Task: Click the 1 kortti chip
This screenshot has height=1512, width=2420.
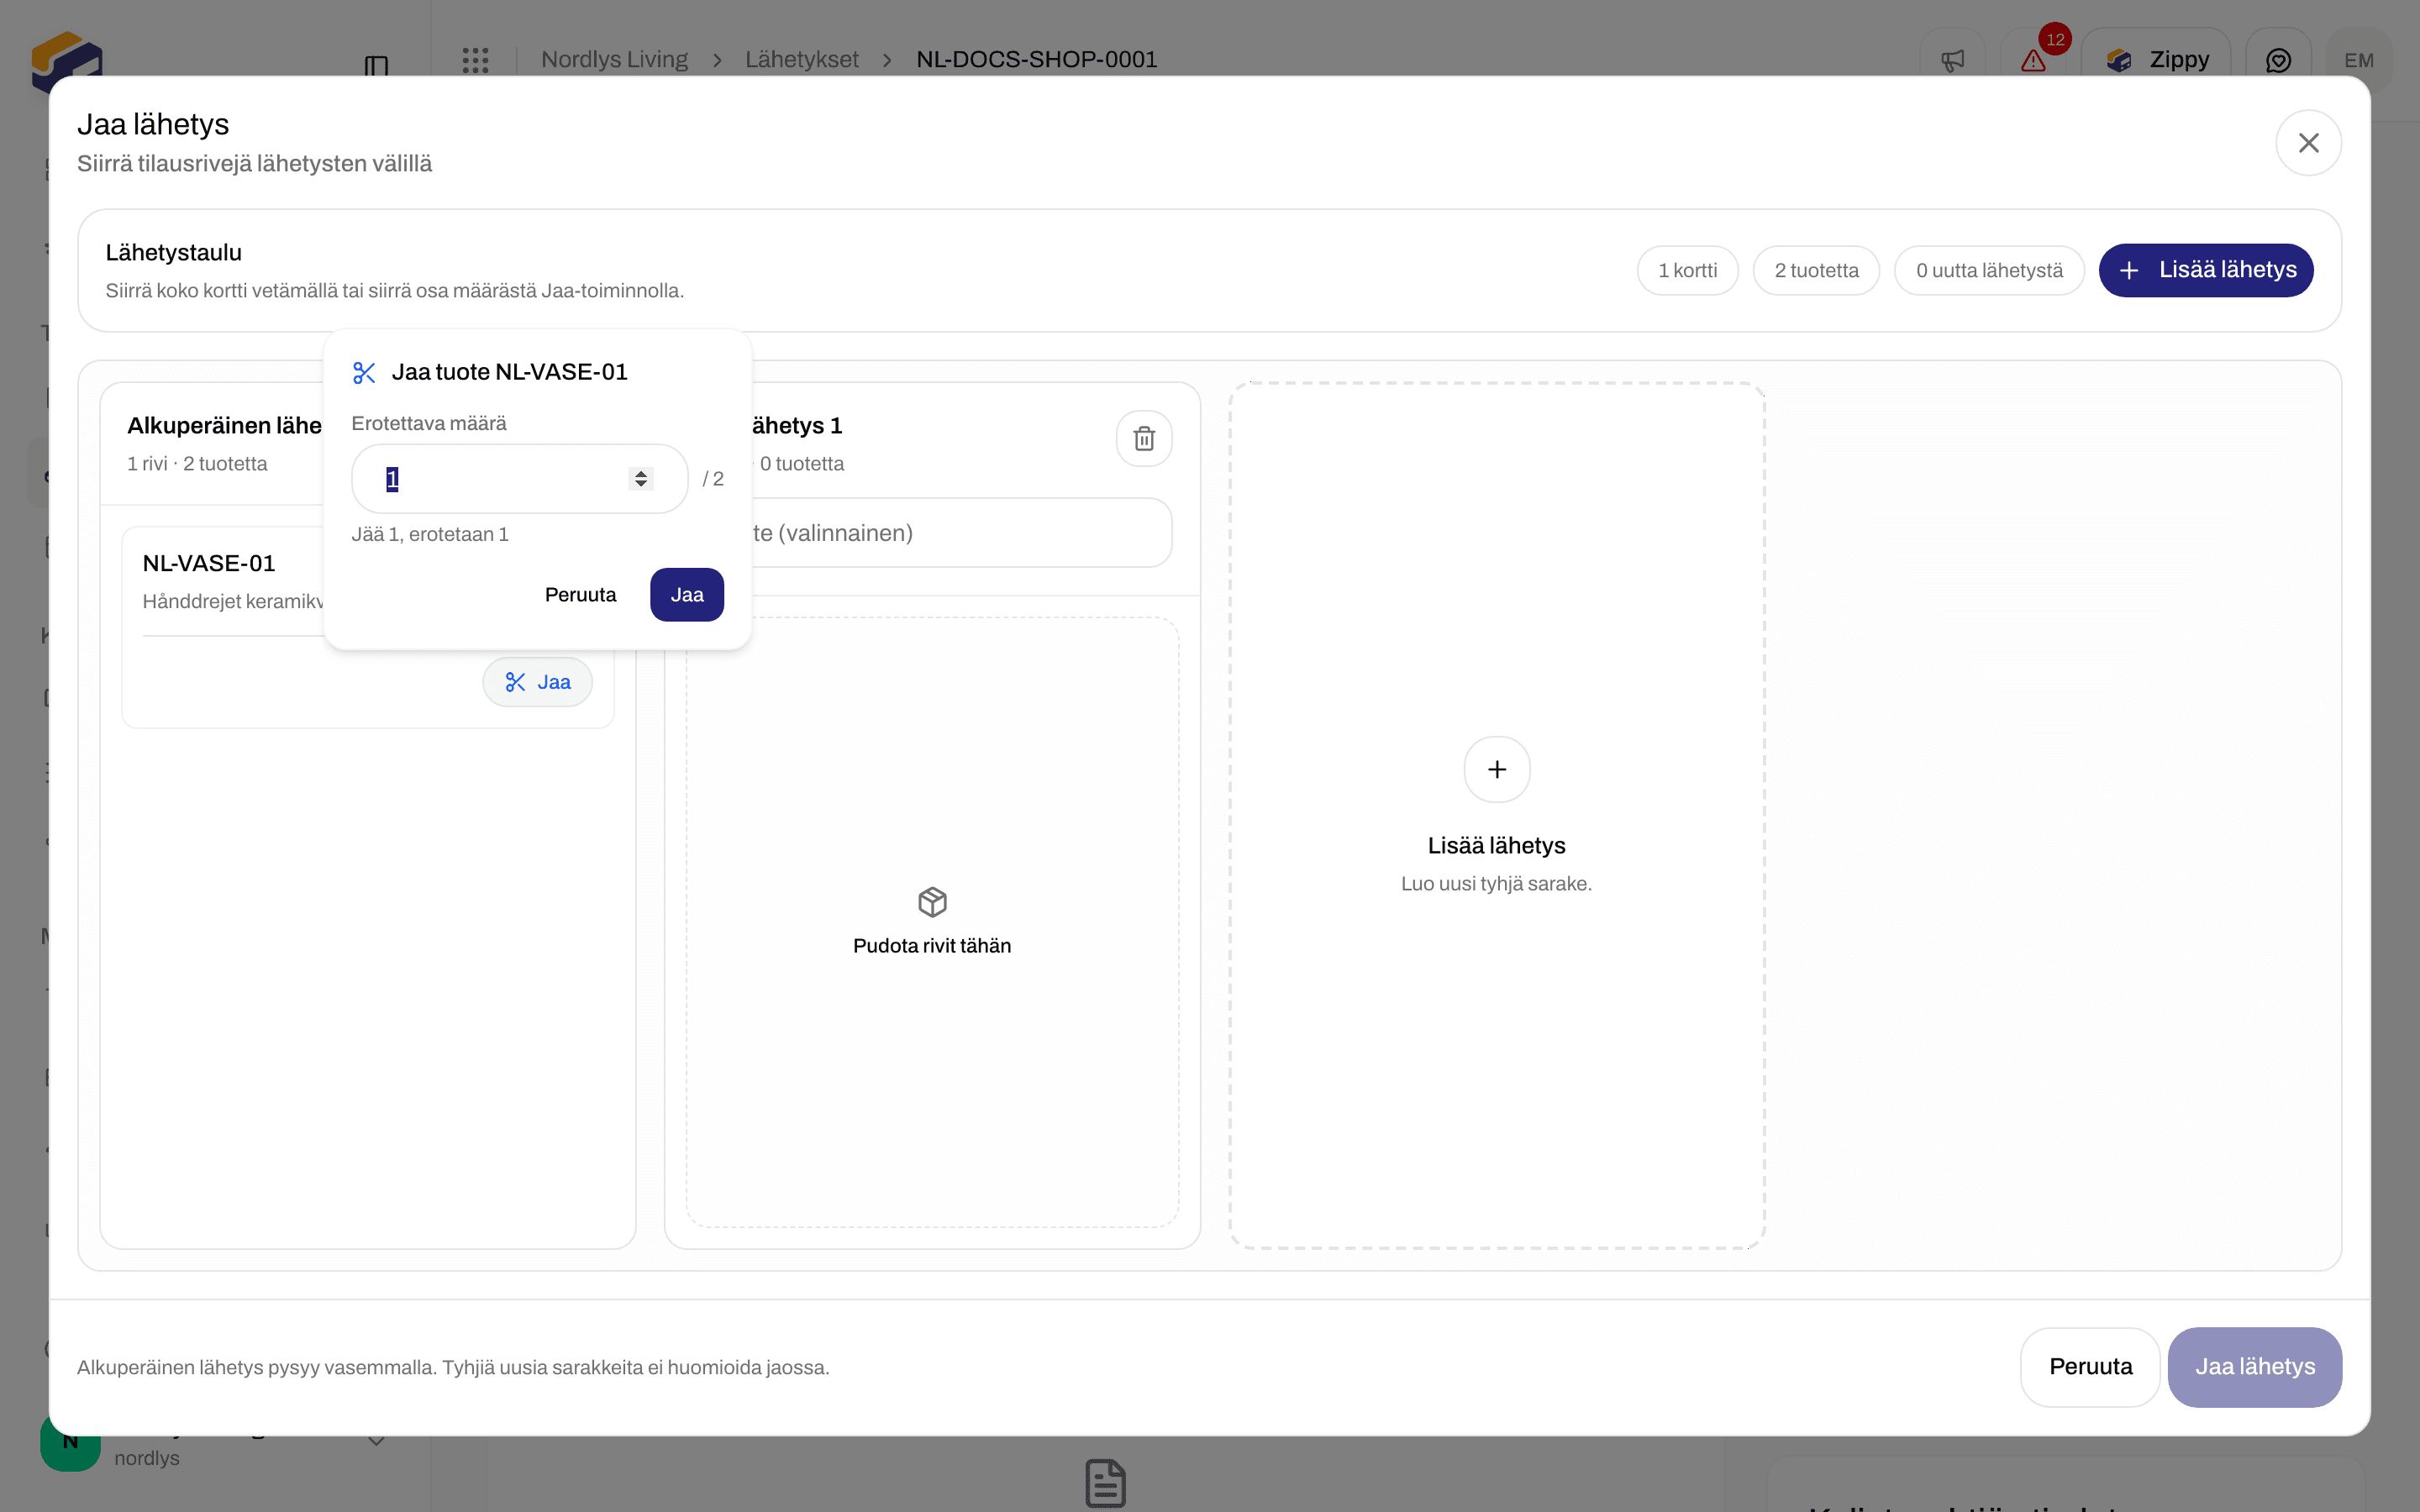Action: pyautogui.click(x=1687, y=270)
